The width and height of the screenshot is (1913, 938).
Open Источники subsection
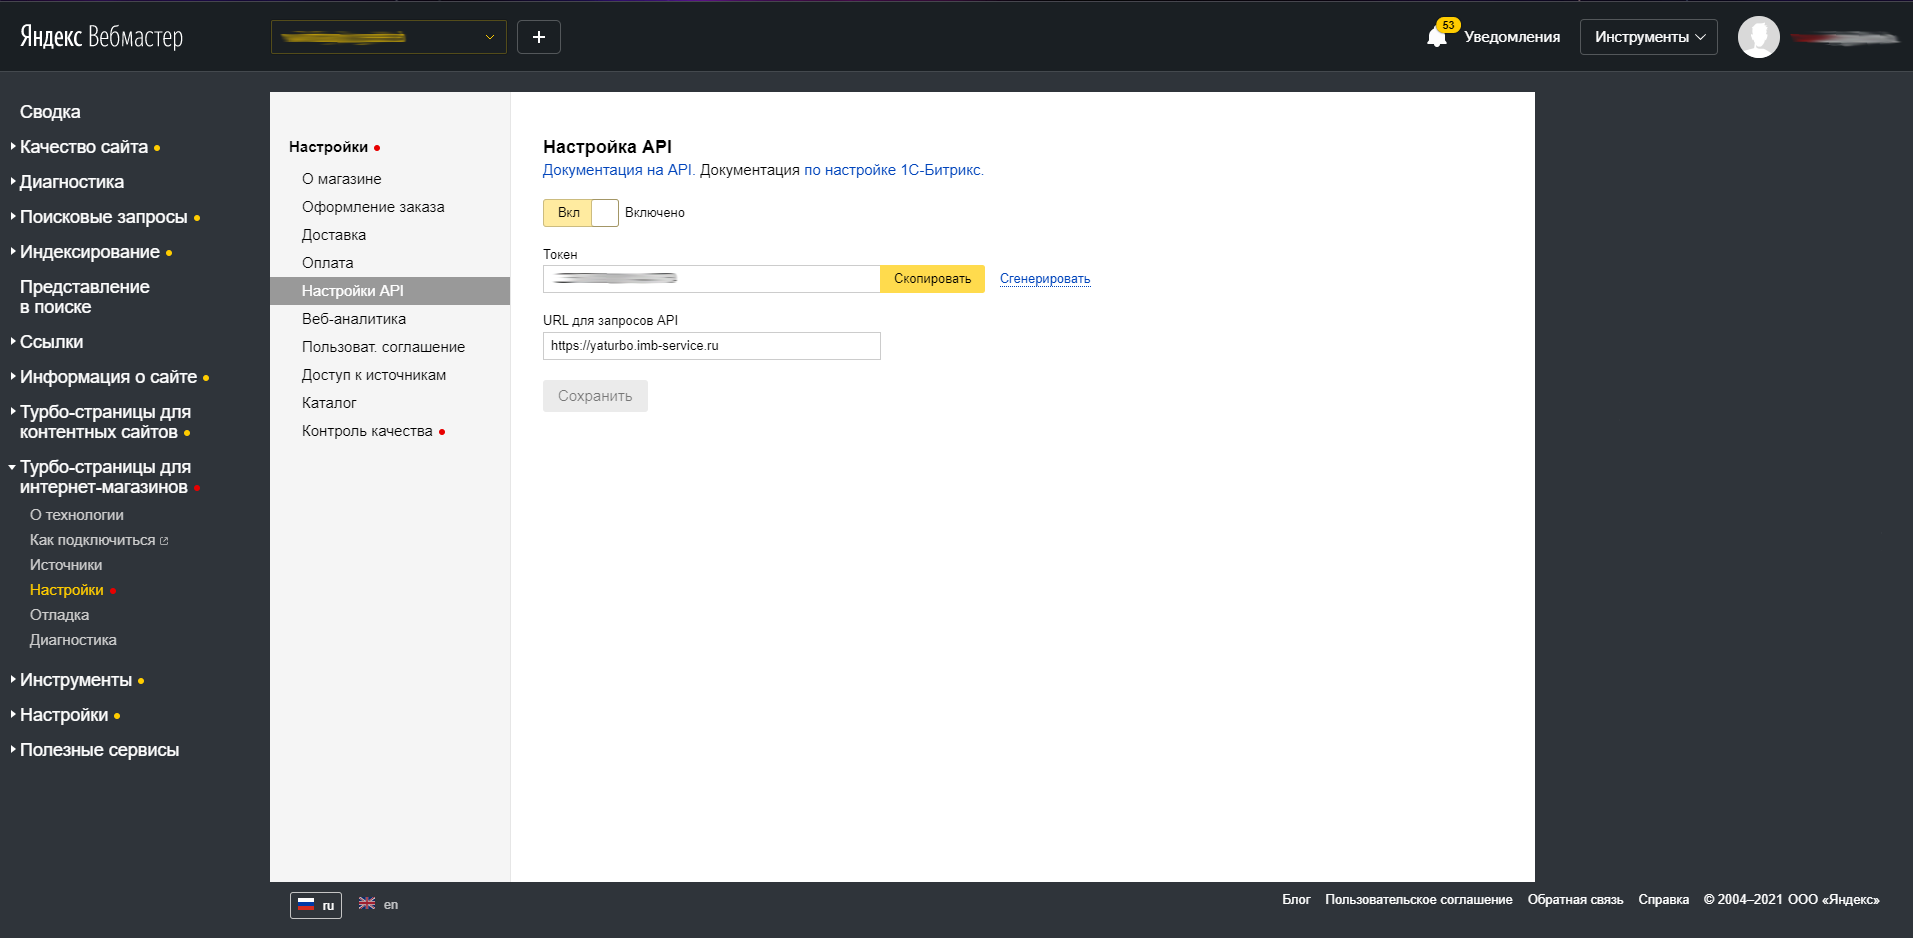coord(66,565)
